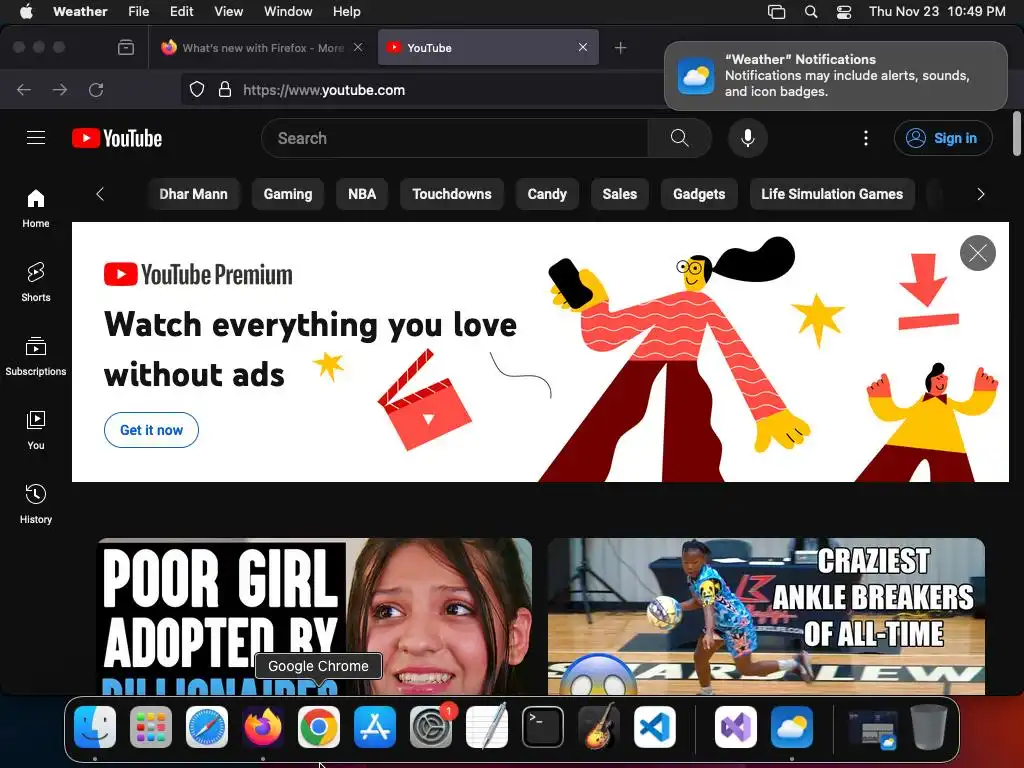The image size is (1024, 768).
Task: Open Spotlight search in menu bar
Action: (x=810, y=12)
